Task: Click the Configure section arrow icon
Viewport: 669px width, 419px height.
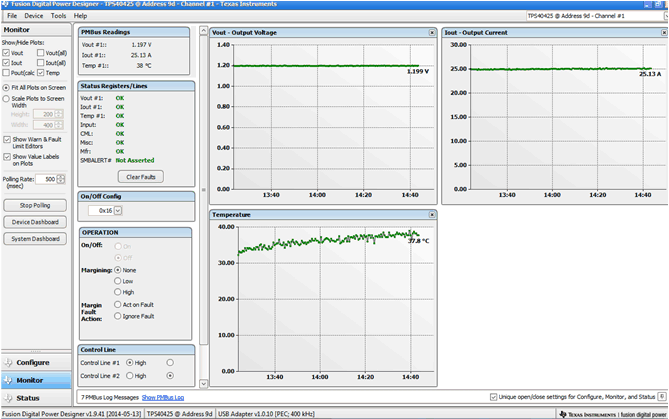Action: point(8,363)
